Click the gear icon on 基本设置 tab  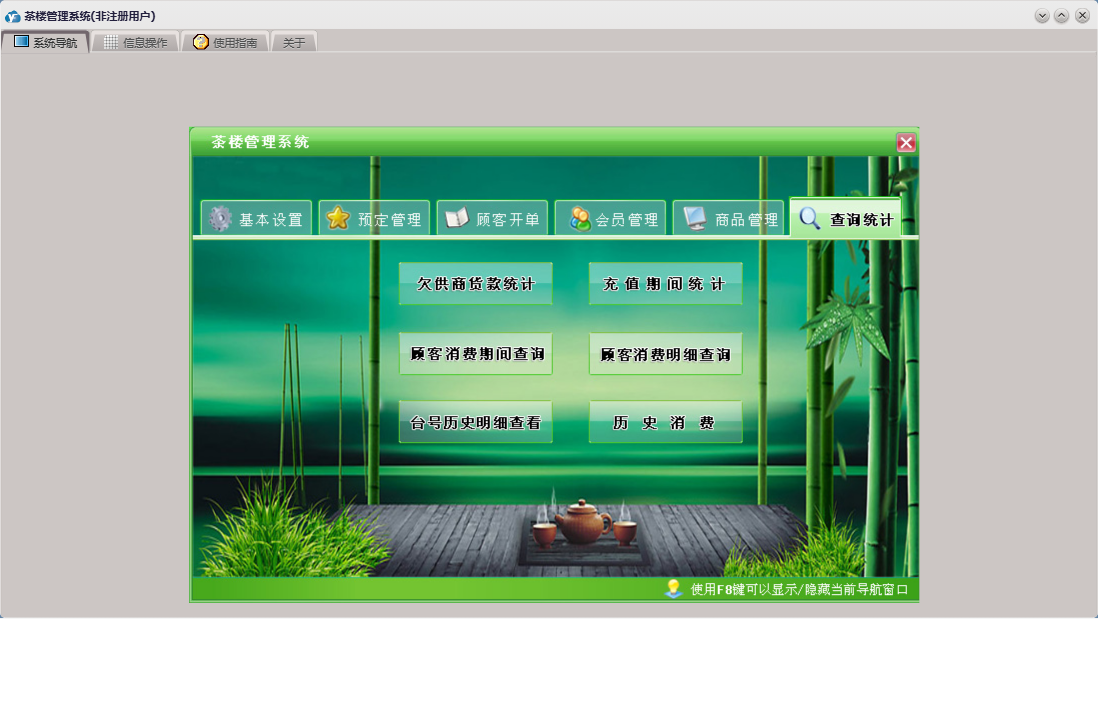click(220, 219)
